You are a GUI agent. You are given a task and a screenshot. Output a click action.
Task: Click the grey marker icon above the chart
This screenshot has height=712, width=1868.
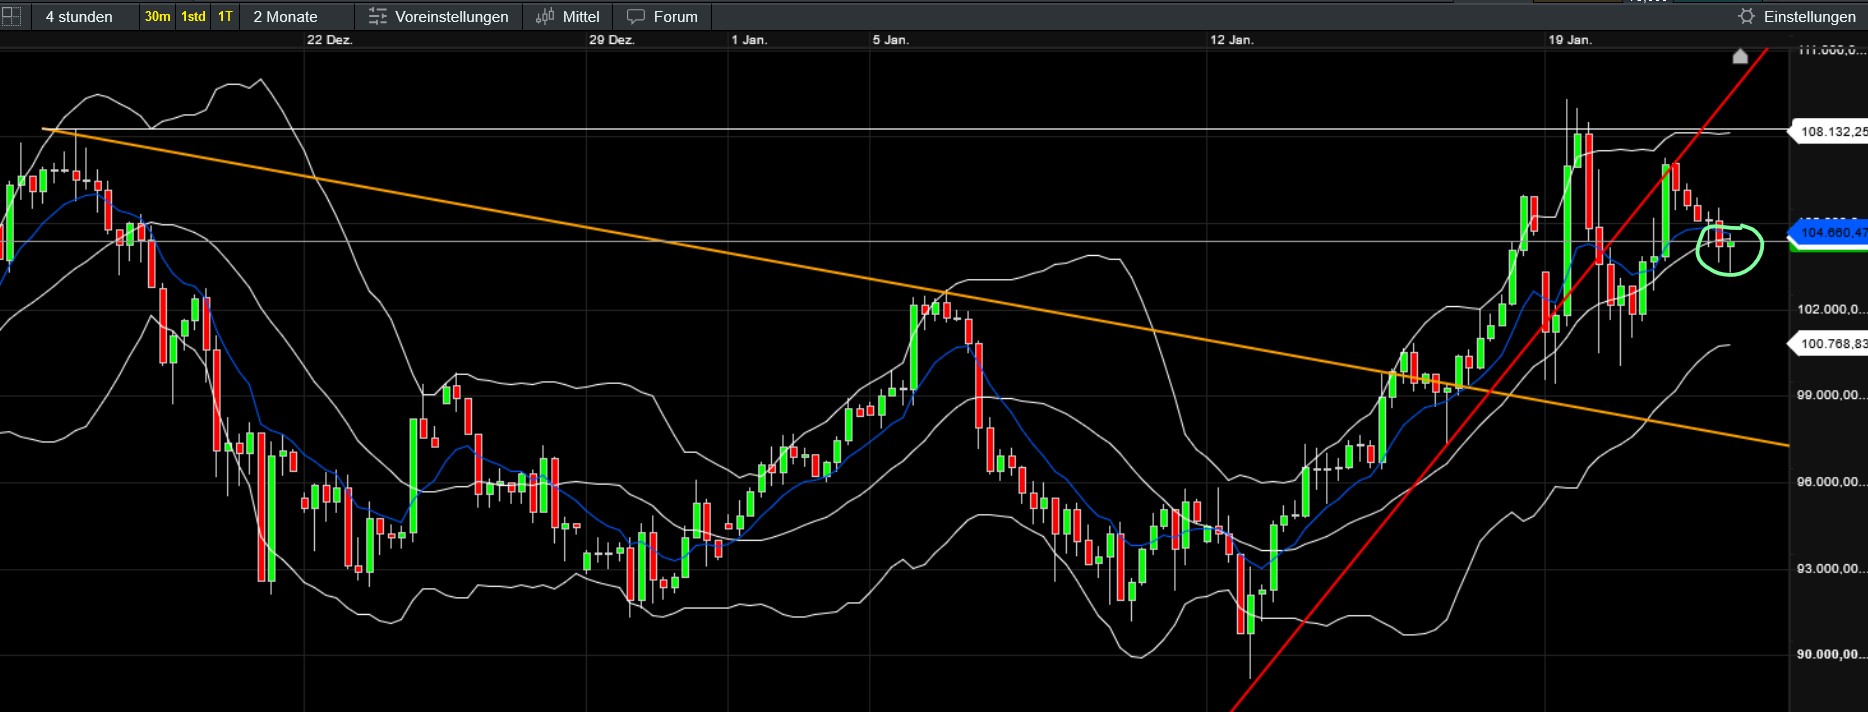click(1740, 56)
